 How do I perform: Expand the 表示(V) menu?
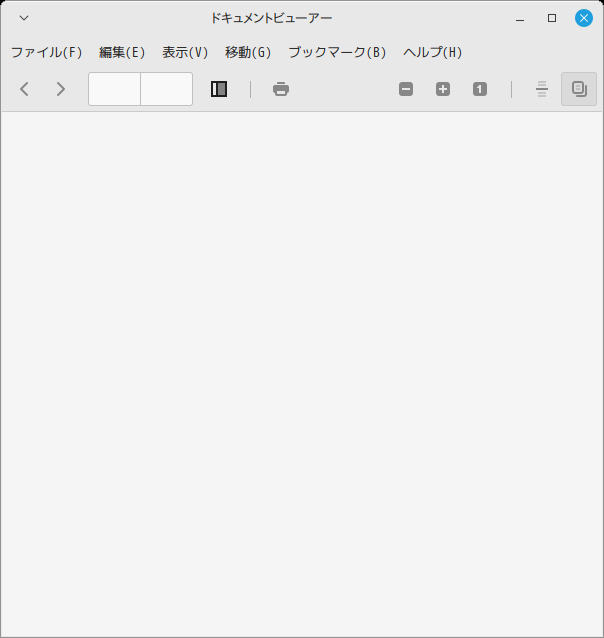click(x=185, y=52)
